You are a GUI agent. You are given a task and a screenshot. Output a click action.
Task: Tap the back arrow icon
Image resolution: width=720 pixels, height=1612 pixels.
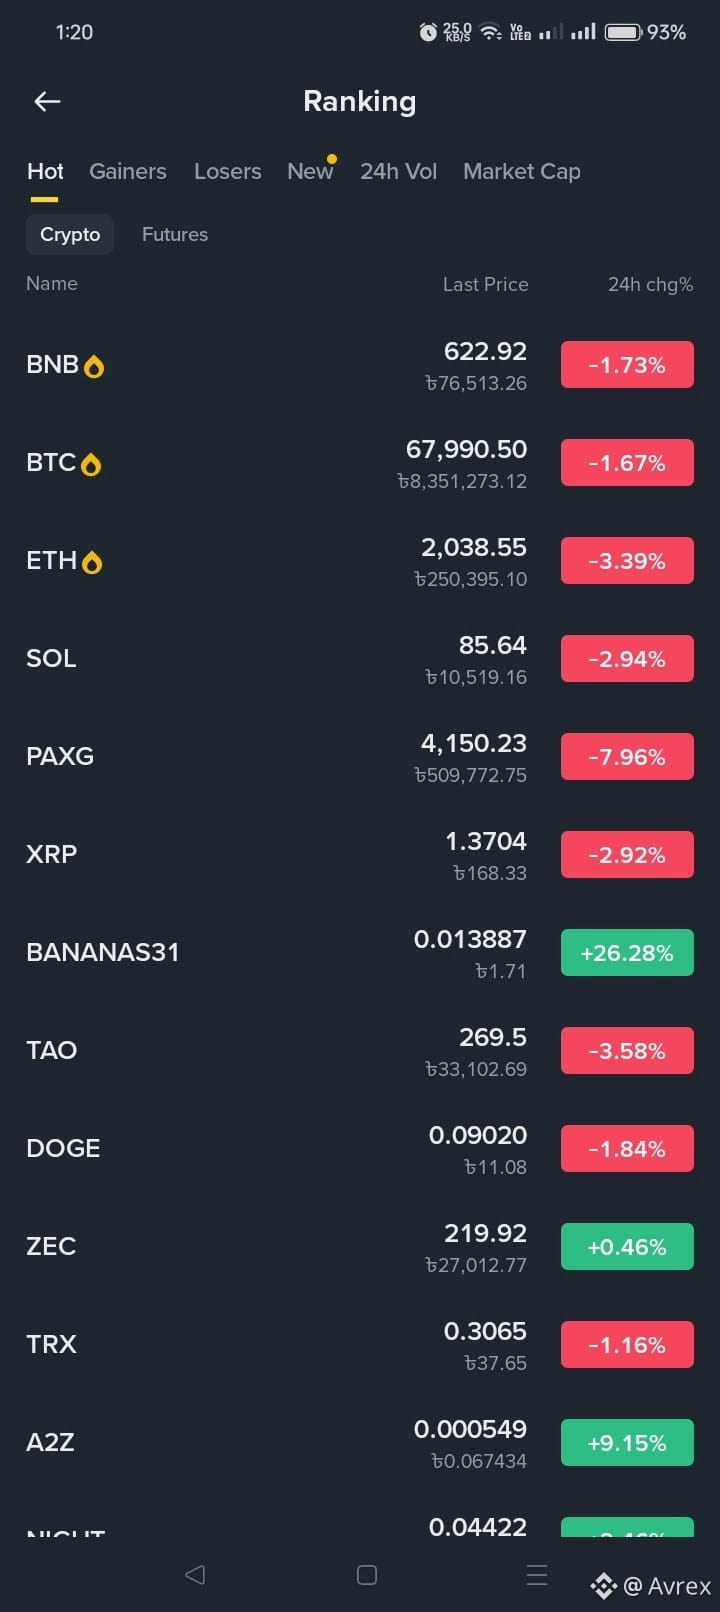pos(47,101)
